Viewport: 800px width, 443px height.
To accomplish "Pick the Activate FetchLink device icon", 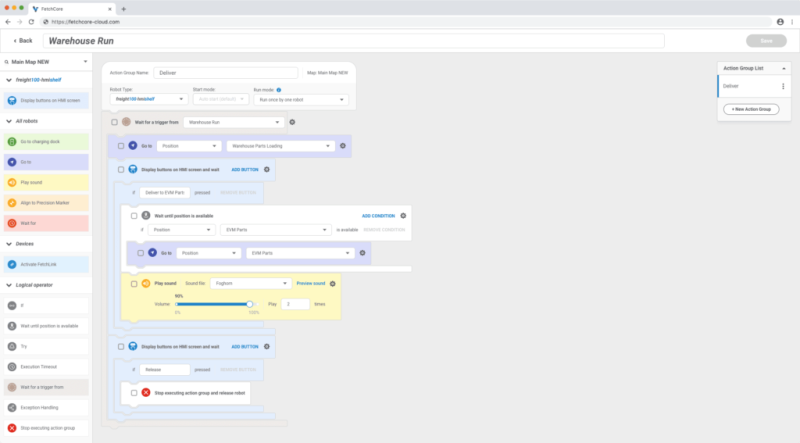I will [12, 264].
